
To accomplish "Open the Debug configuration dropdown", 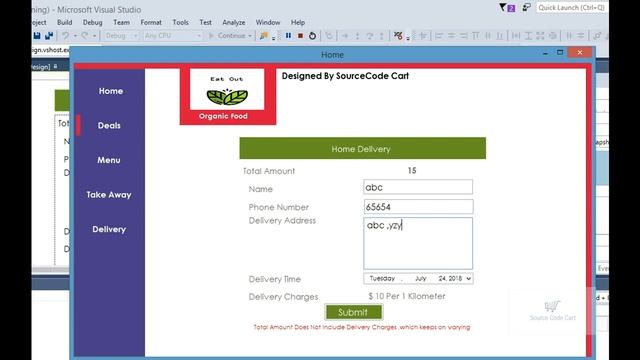I will 121,36.
